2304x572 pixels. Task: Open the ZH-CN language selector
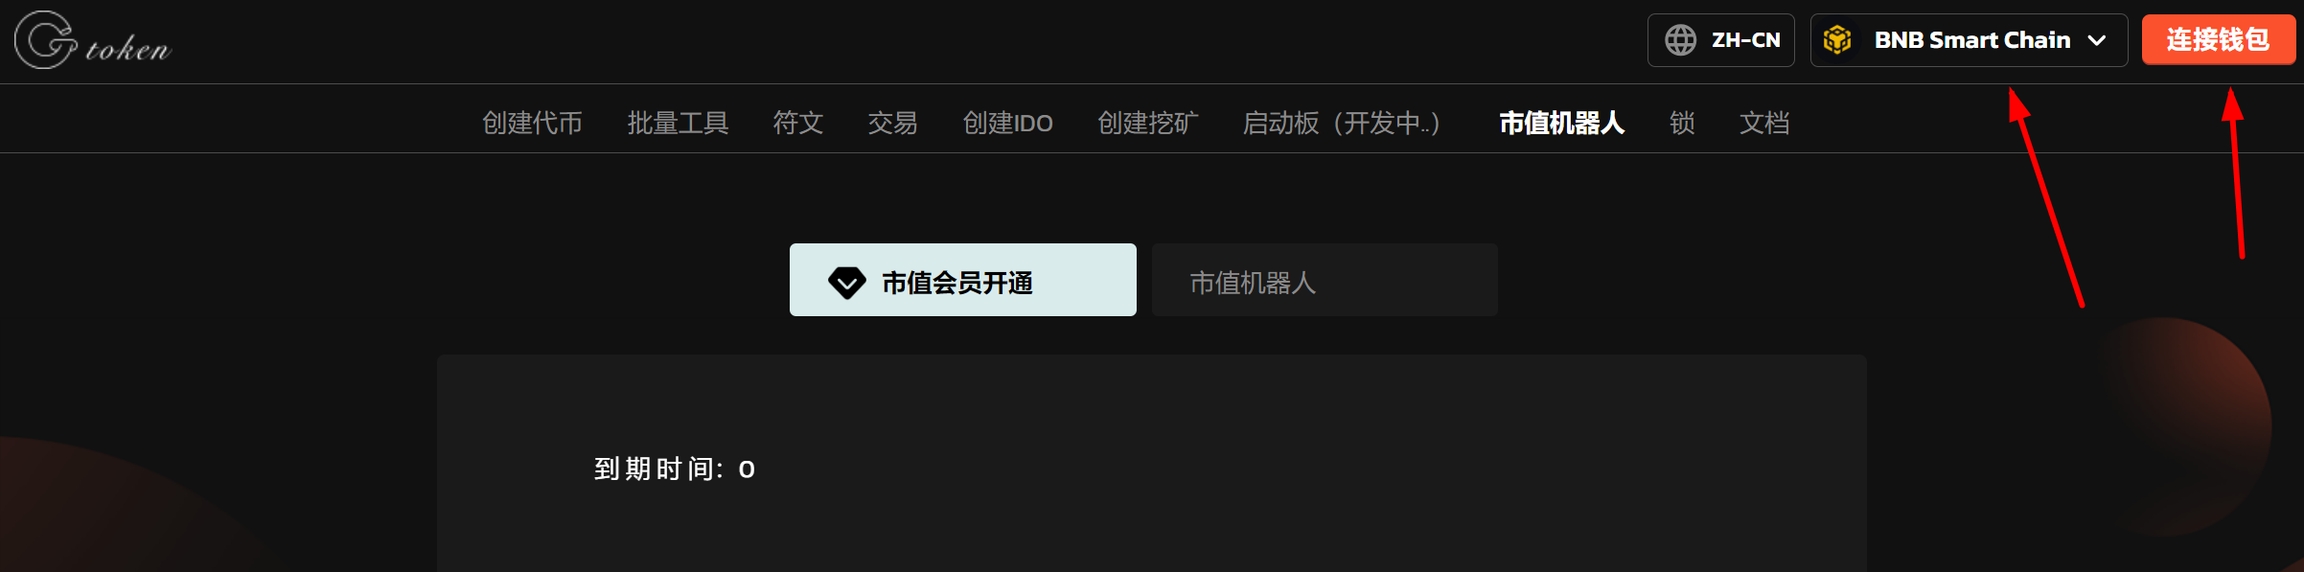point(1721,40)
